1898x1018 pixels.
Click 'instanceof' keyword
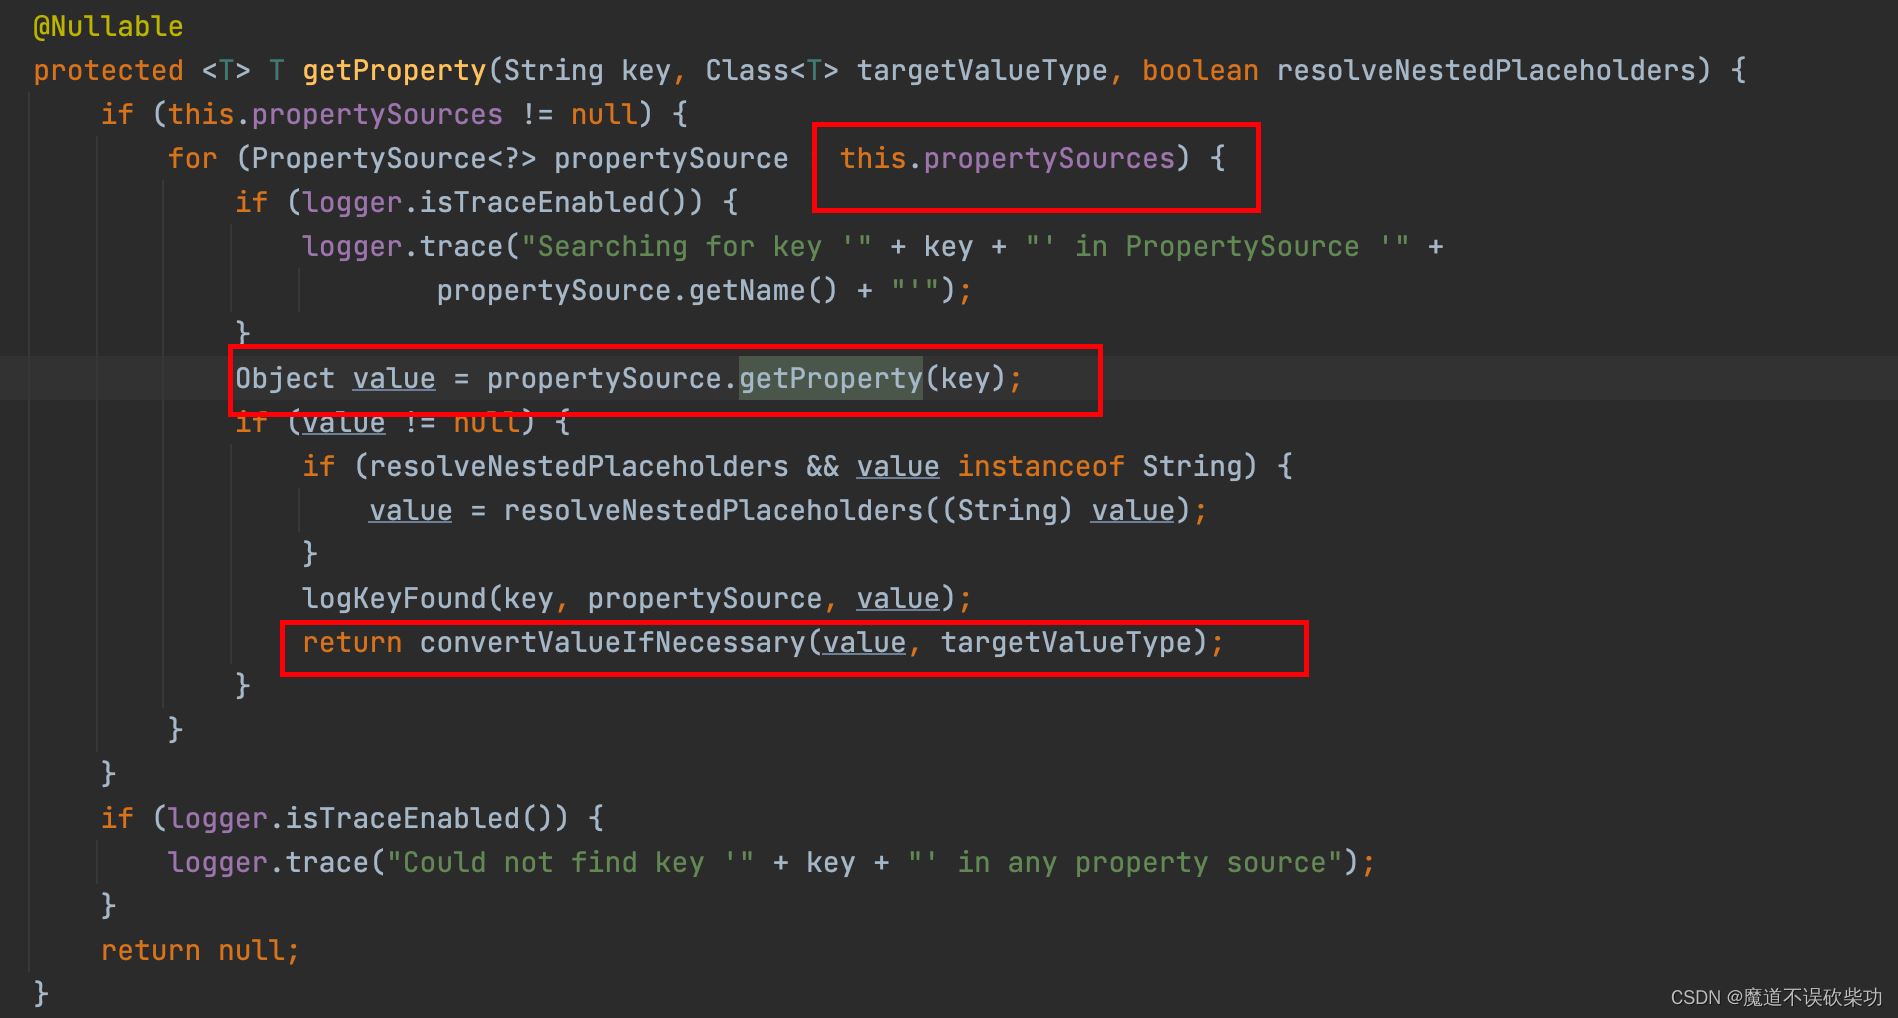(x=1041, y=467)
